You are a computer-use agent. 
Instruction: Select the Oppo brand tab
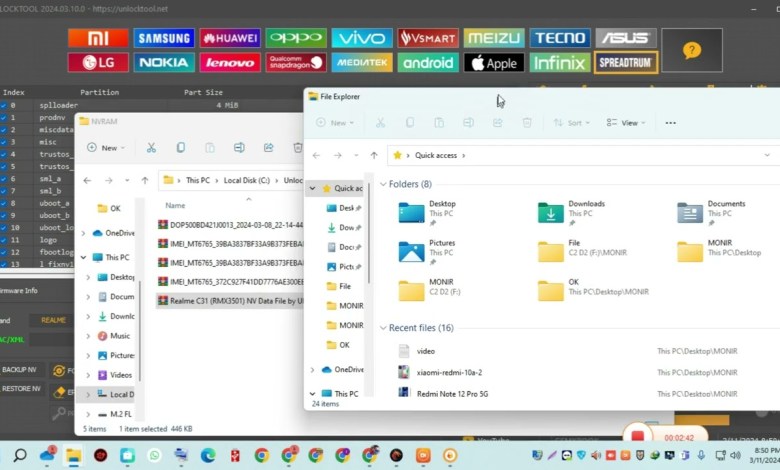296,38
